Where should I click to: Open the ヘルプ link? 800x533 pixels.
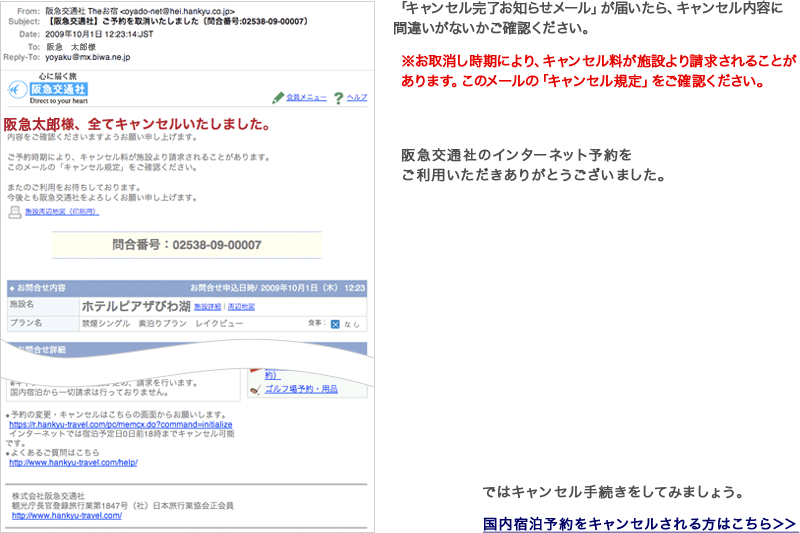357,97
